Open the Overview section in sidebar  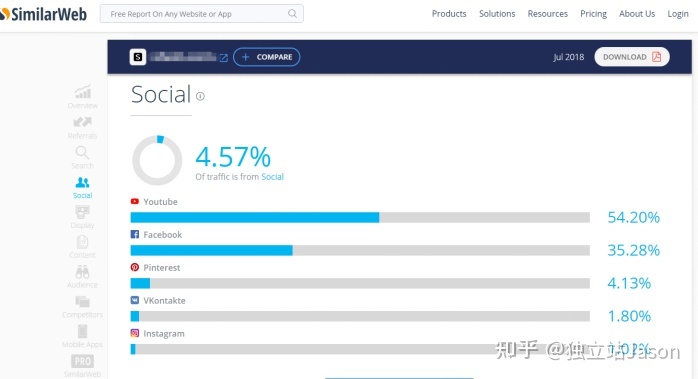[x=82, y=97]
